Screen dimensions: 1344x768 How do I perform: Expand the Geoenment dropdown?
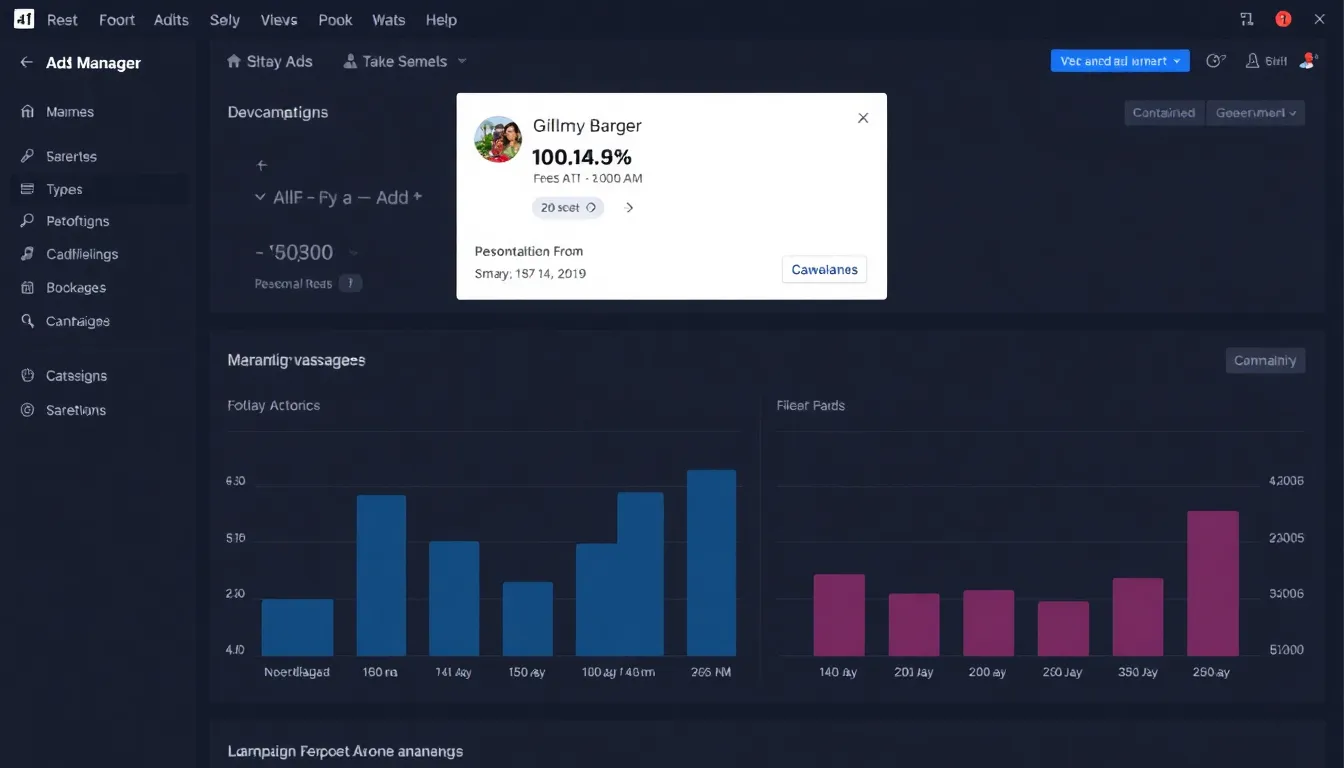click(x=1256, y=113)
